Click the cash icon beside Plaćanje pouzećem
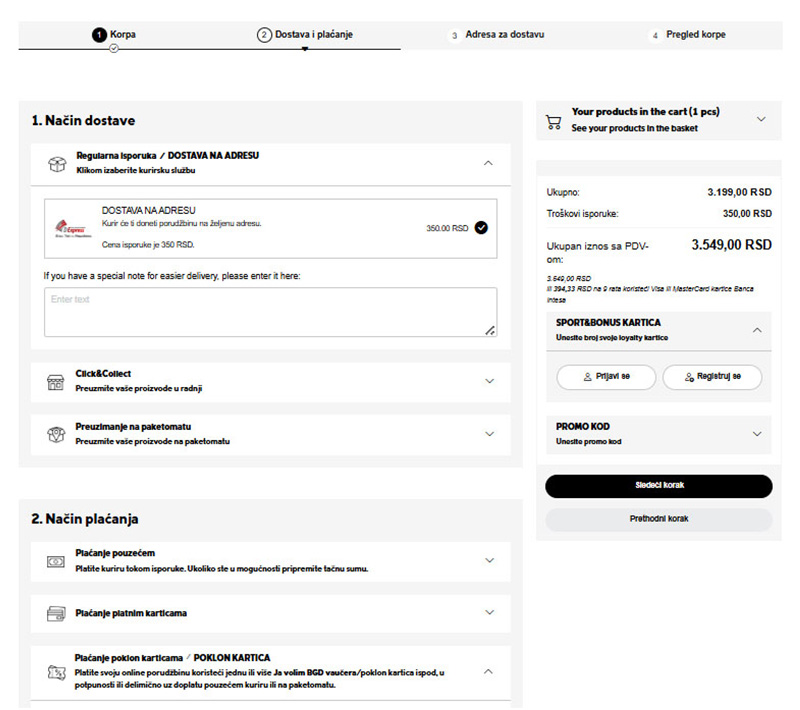The height and width of the screenshot is (710, 800). click(56, 561)
